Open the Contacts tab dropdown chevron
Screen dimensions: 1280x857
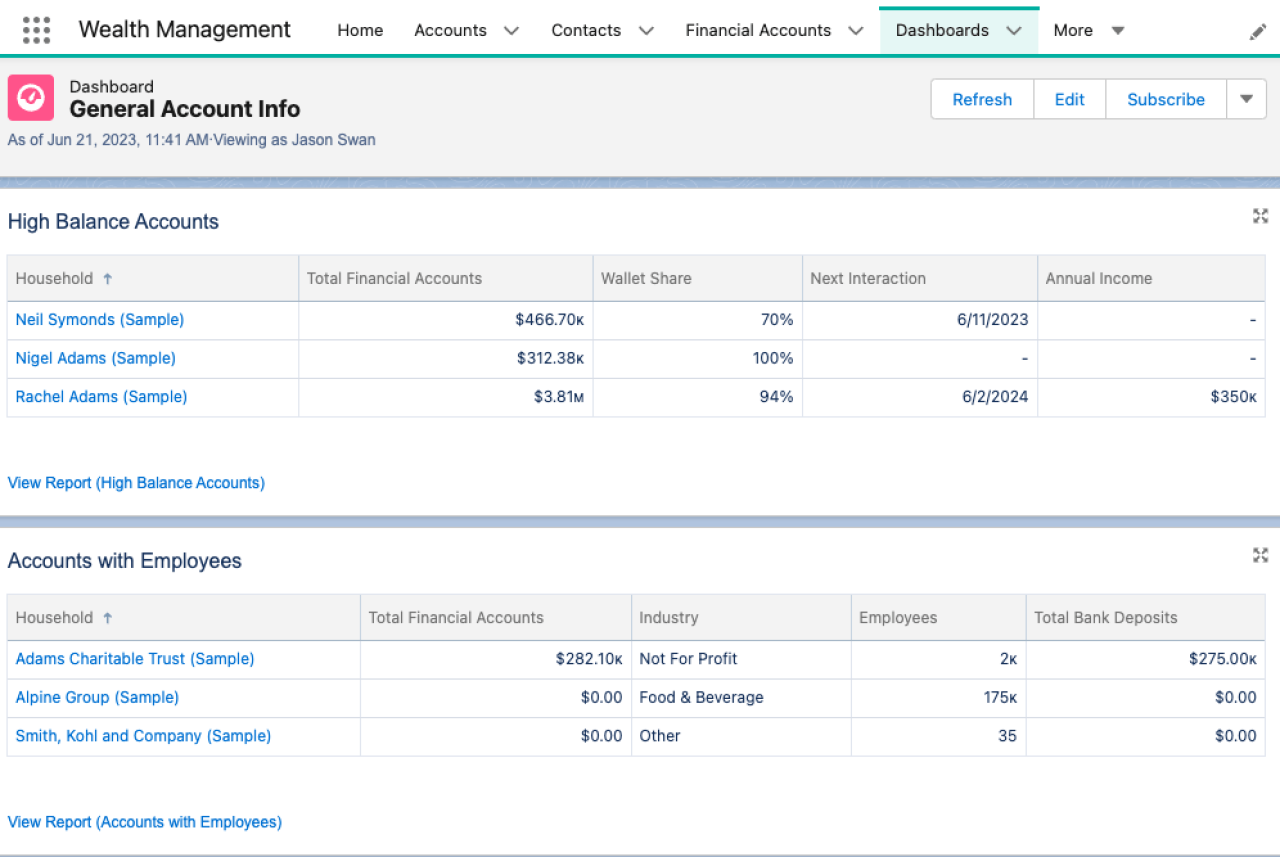[x=646, y=31]
